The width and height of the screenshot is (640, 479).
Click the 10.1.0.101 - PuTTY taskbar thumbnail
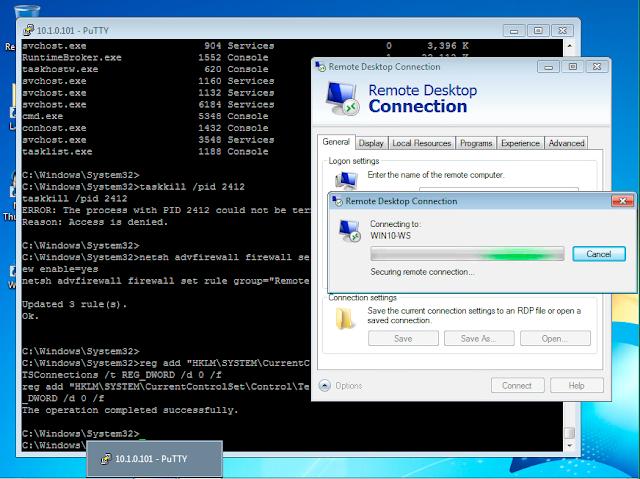(x=154, y=459)
